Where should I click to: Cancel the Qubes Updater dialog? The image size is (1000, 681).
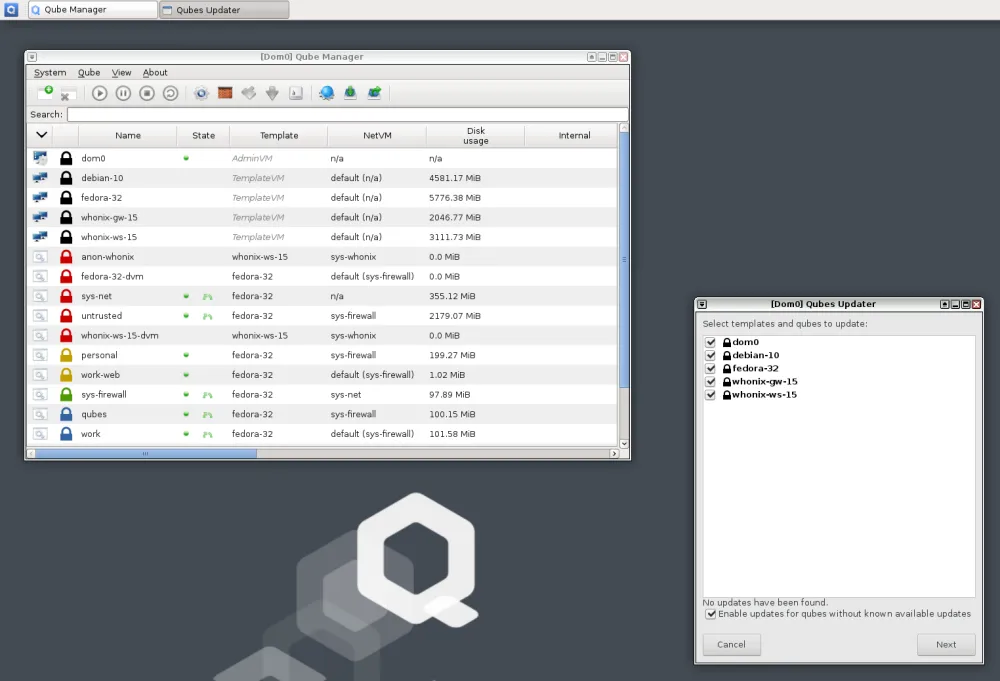(x=731, y=644)
